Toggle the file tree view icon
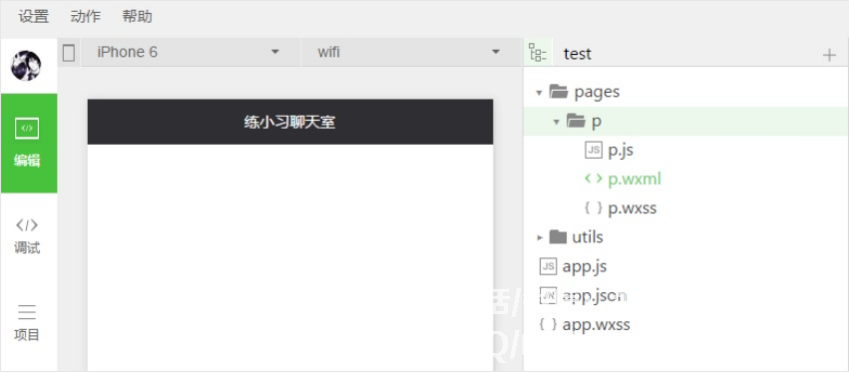The width and height of the screenshot is (849, 373). (x=538, y=53)
